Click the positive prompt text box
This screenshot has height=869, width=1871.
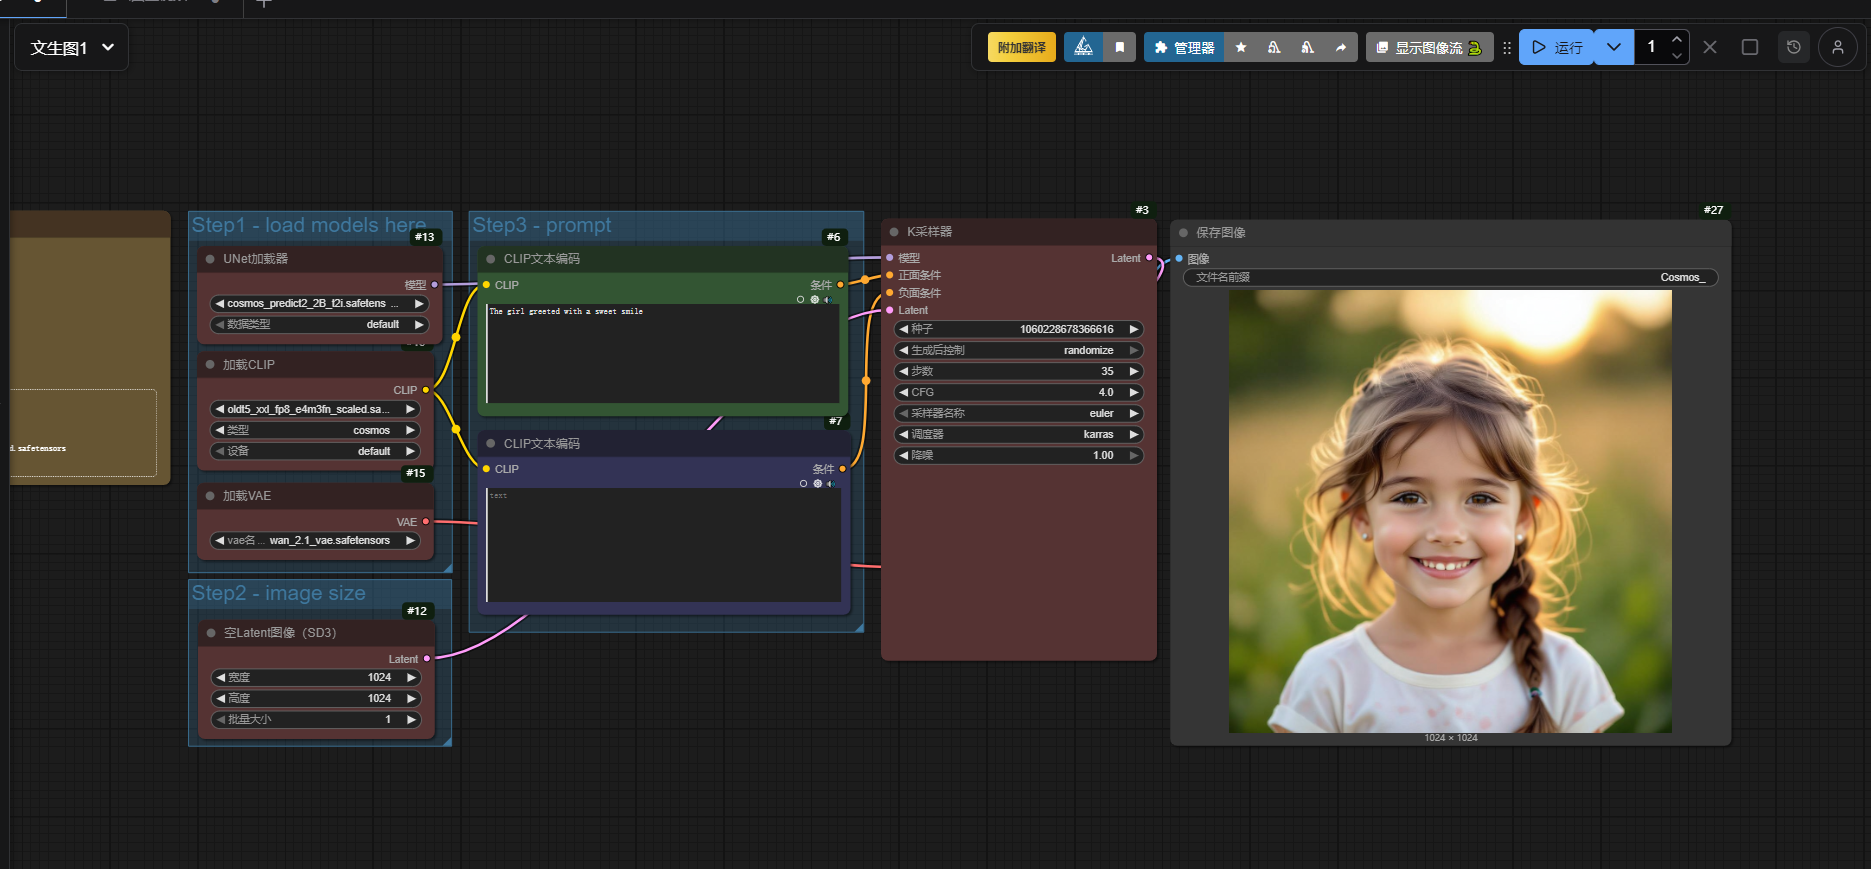[x=661, y=355]
